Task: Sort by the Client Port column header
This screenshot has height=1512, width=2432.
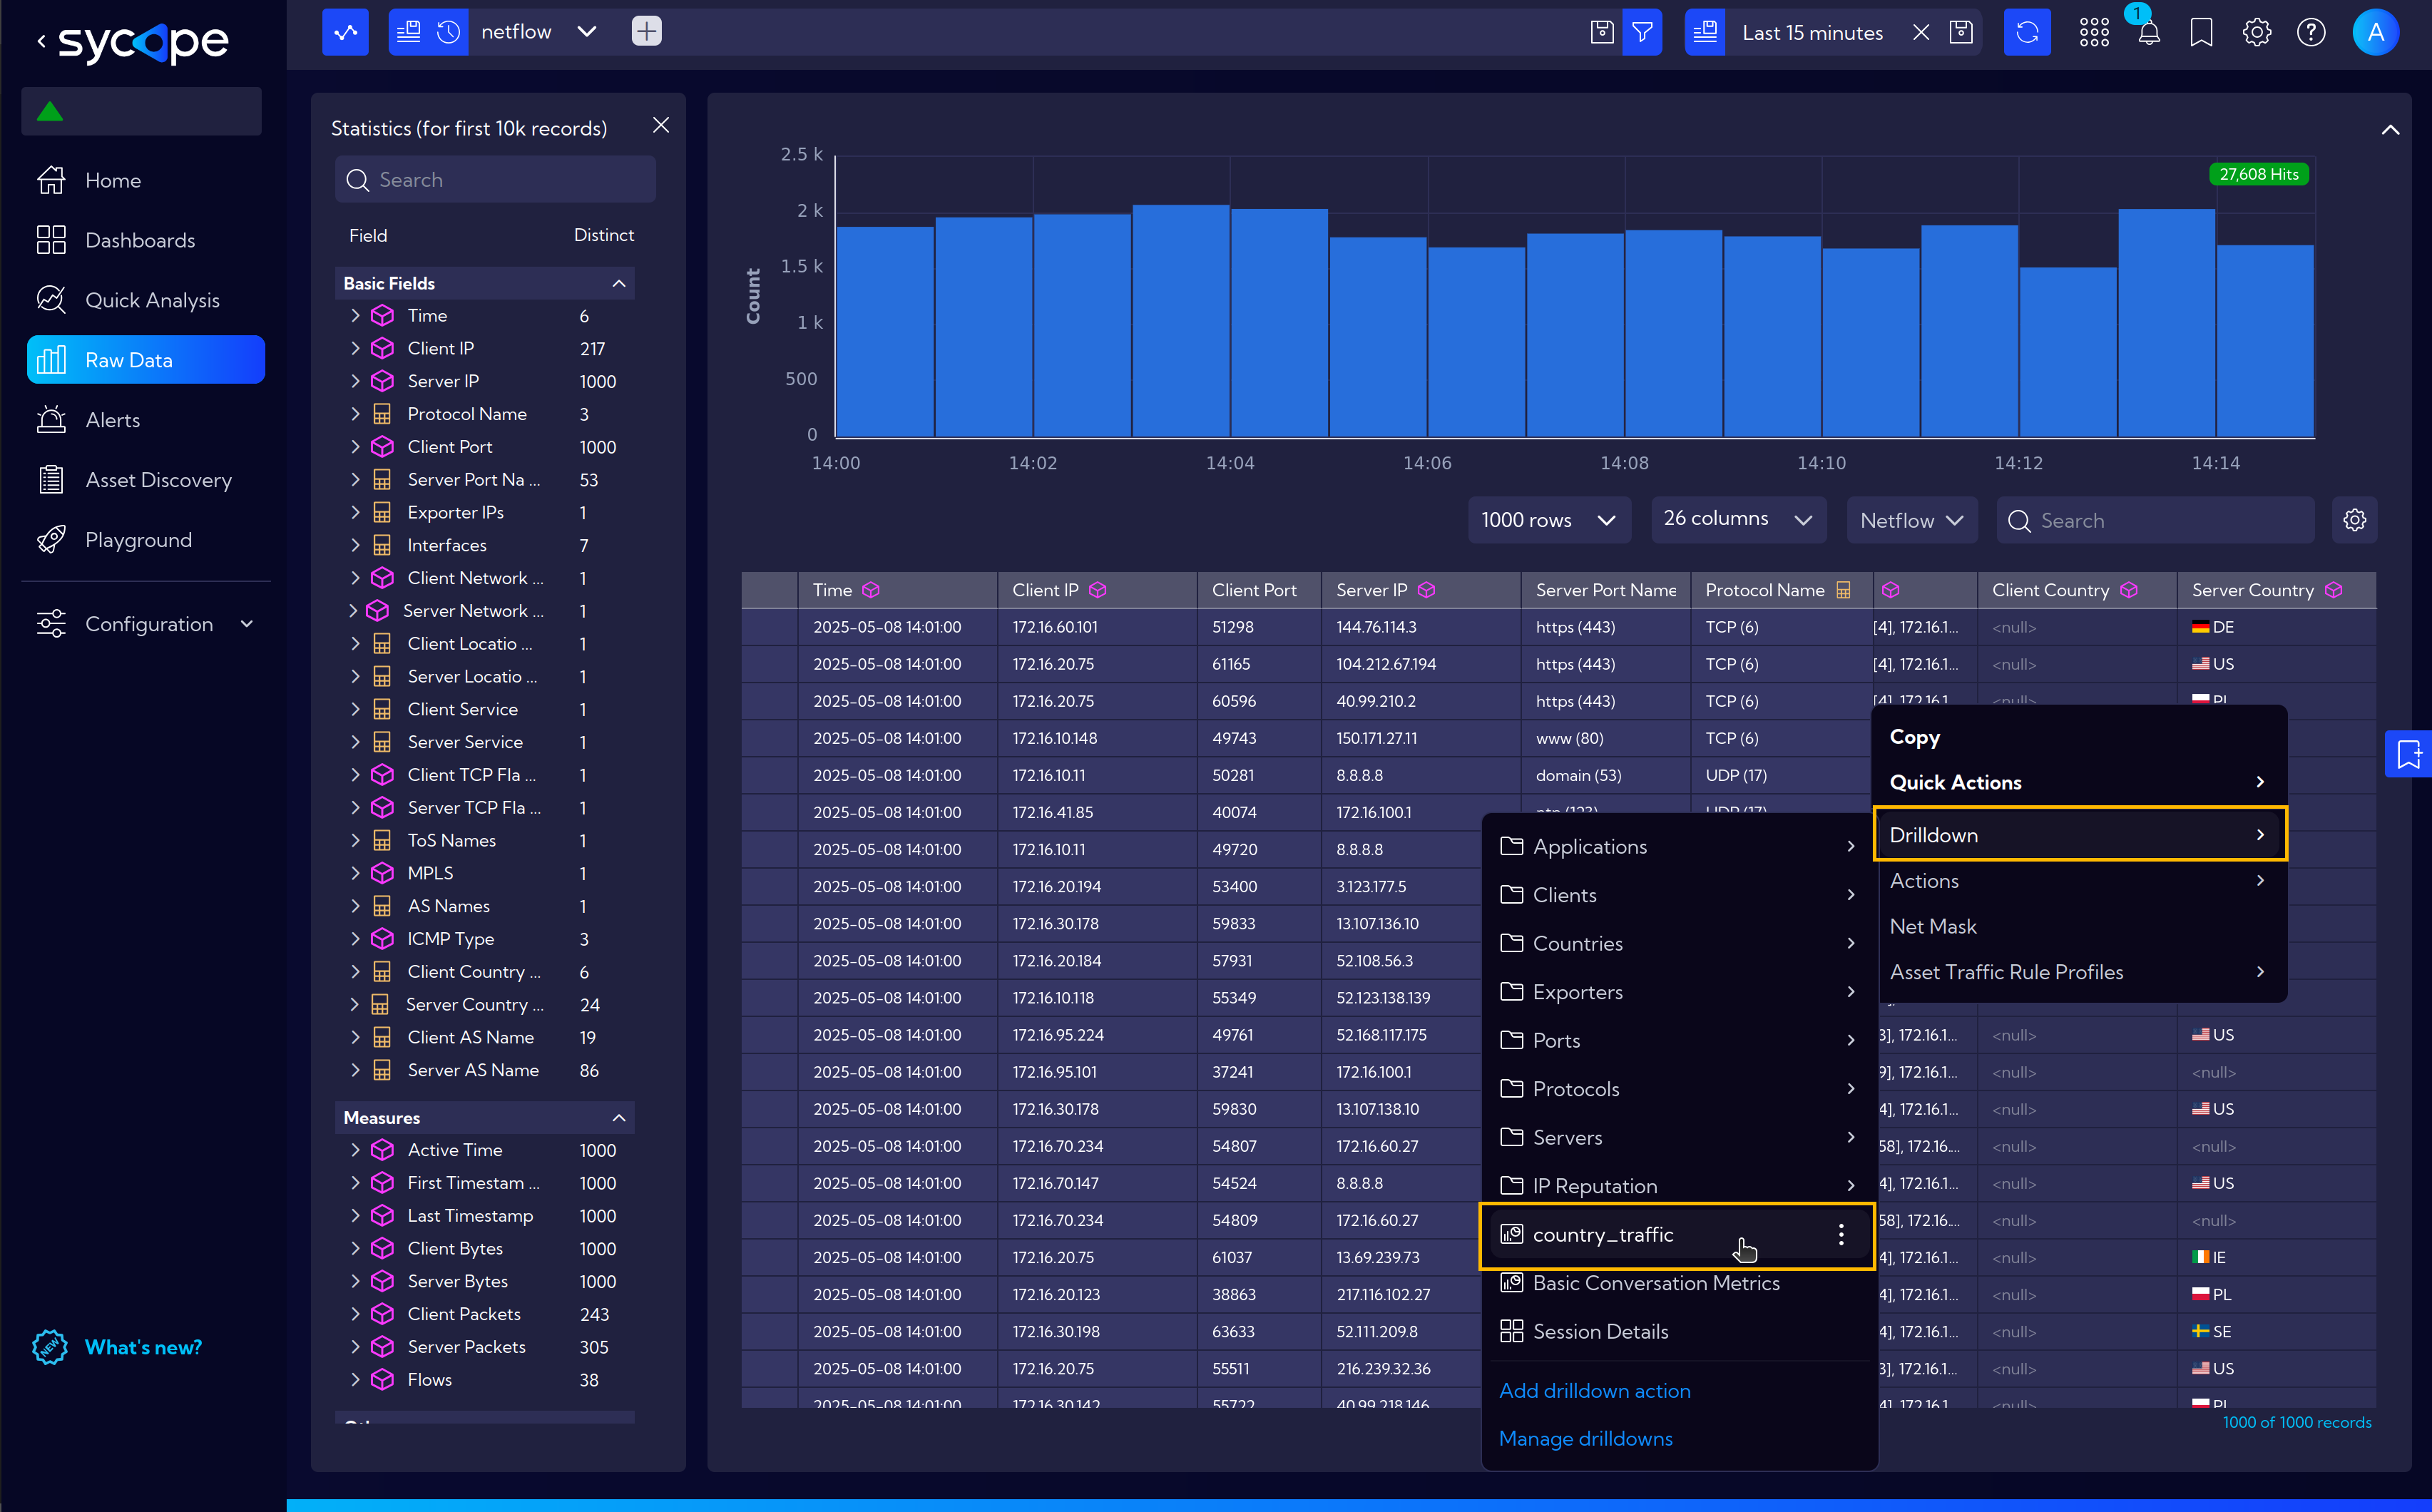Action: [1259, 590]
